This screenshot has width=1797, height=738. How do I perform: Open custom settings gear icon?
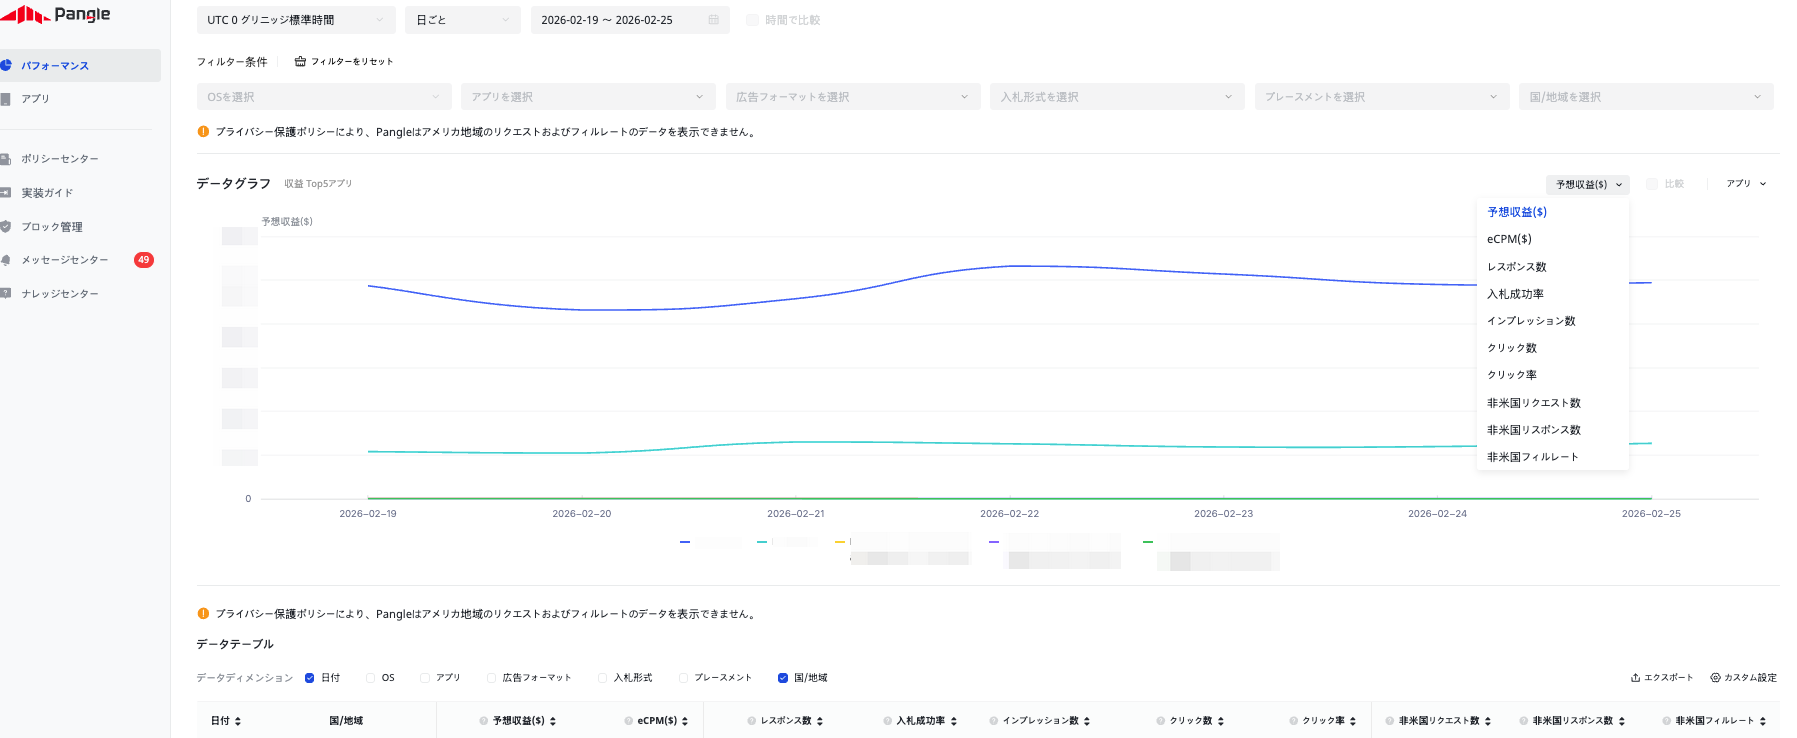tap(1715, 678)
